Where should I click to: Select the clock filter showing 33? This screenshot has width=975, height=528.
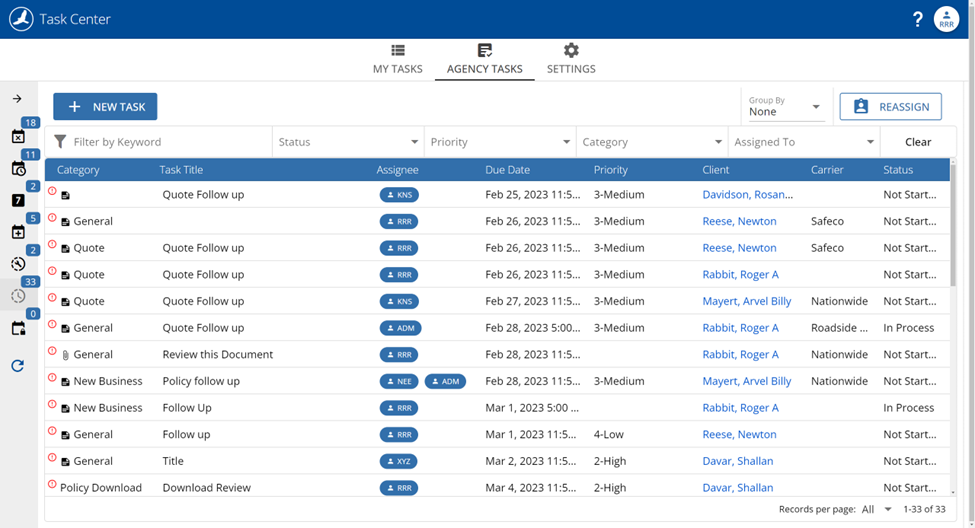tap(18, 296)
